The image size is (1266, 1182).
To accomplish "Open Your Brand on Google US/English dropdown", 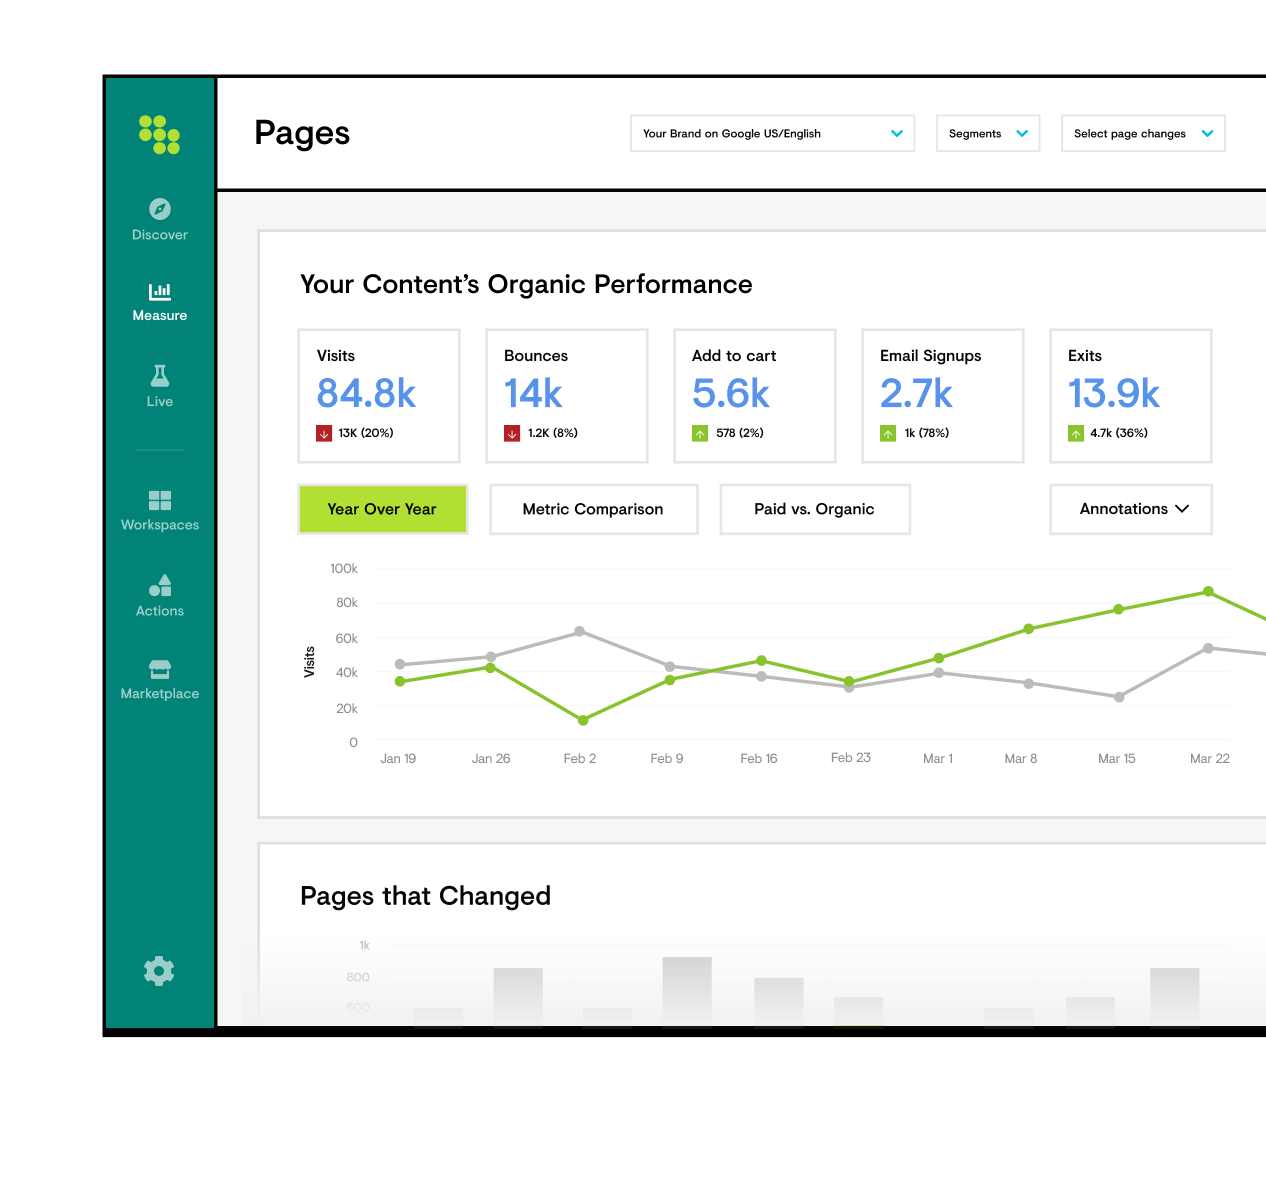I will click(x=773, y=133).
